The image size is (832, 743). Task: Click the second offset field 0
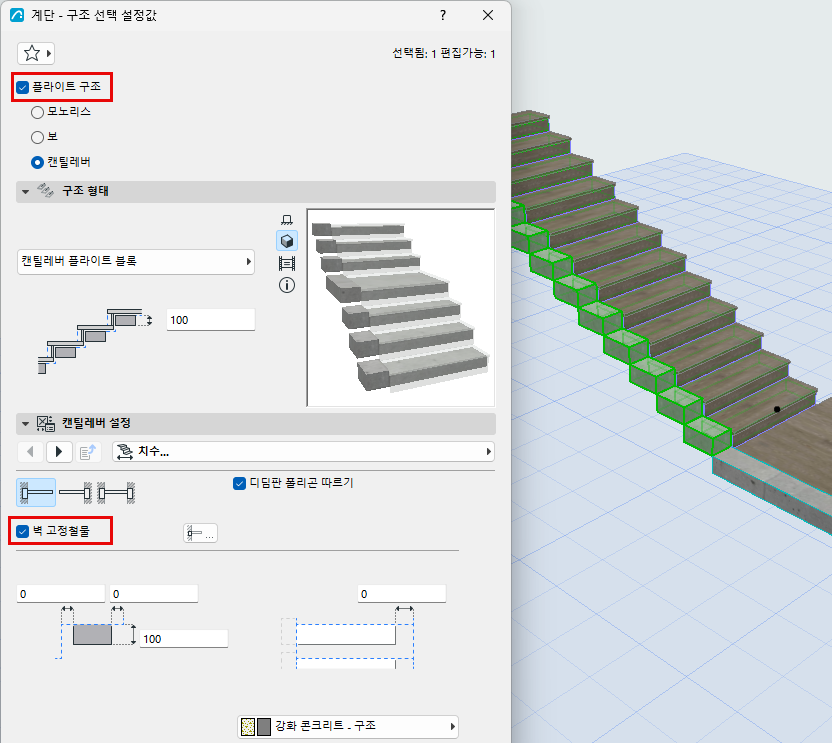(x=154, y=594)
